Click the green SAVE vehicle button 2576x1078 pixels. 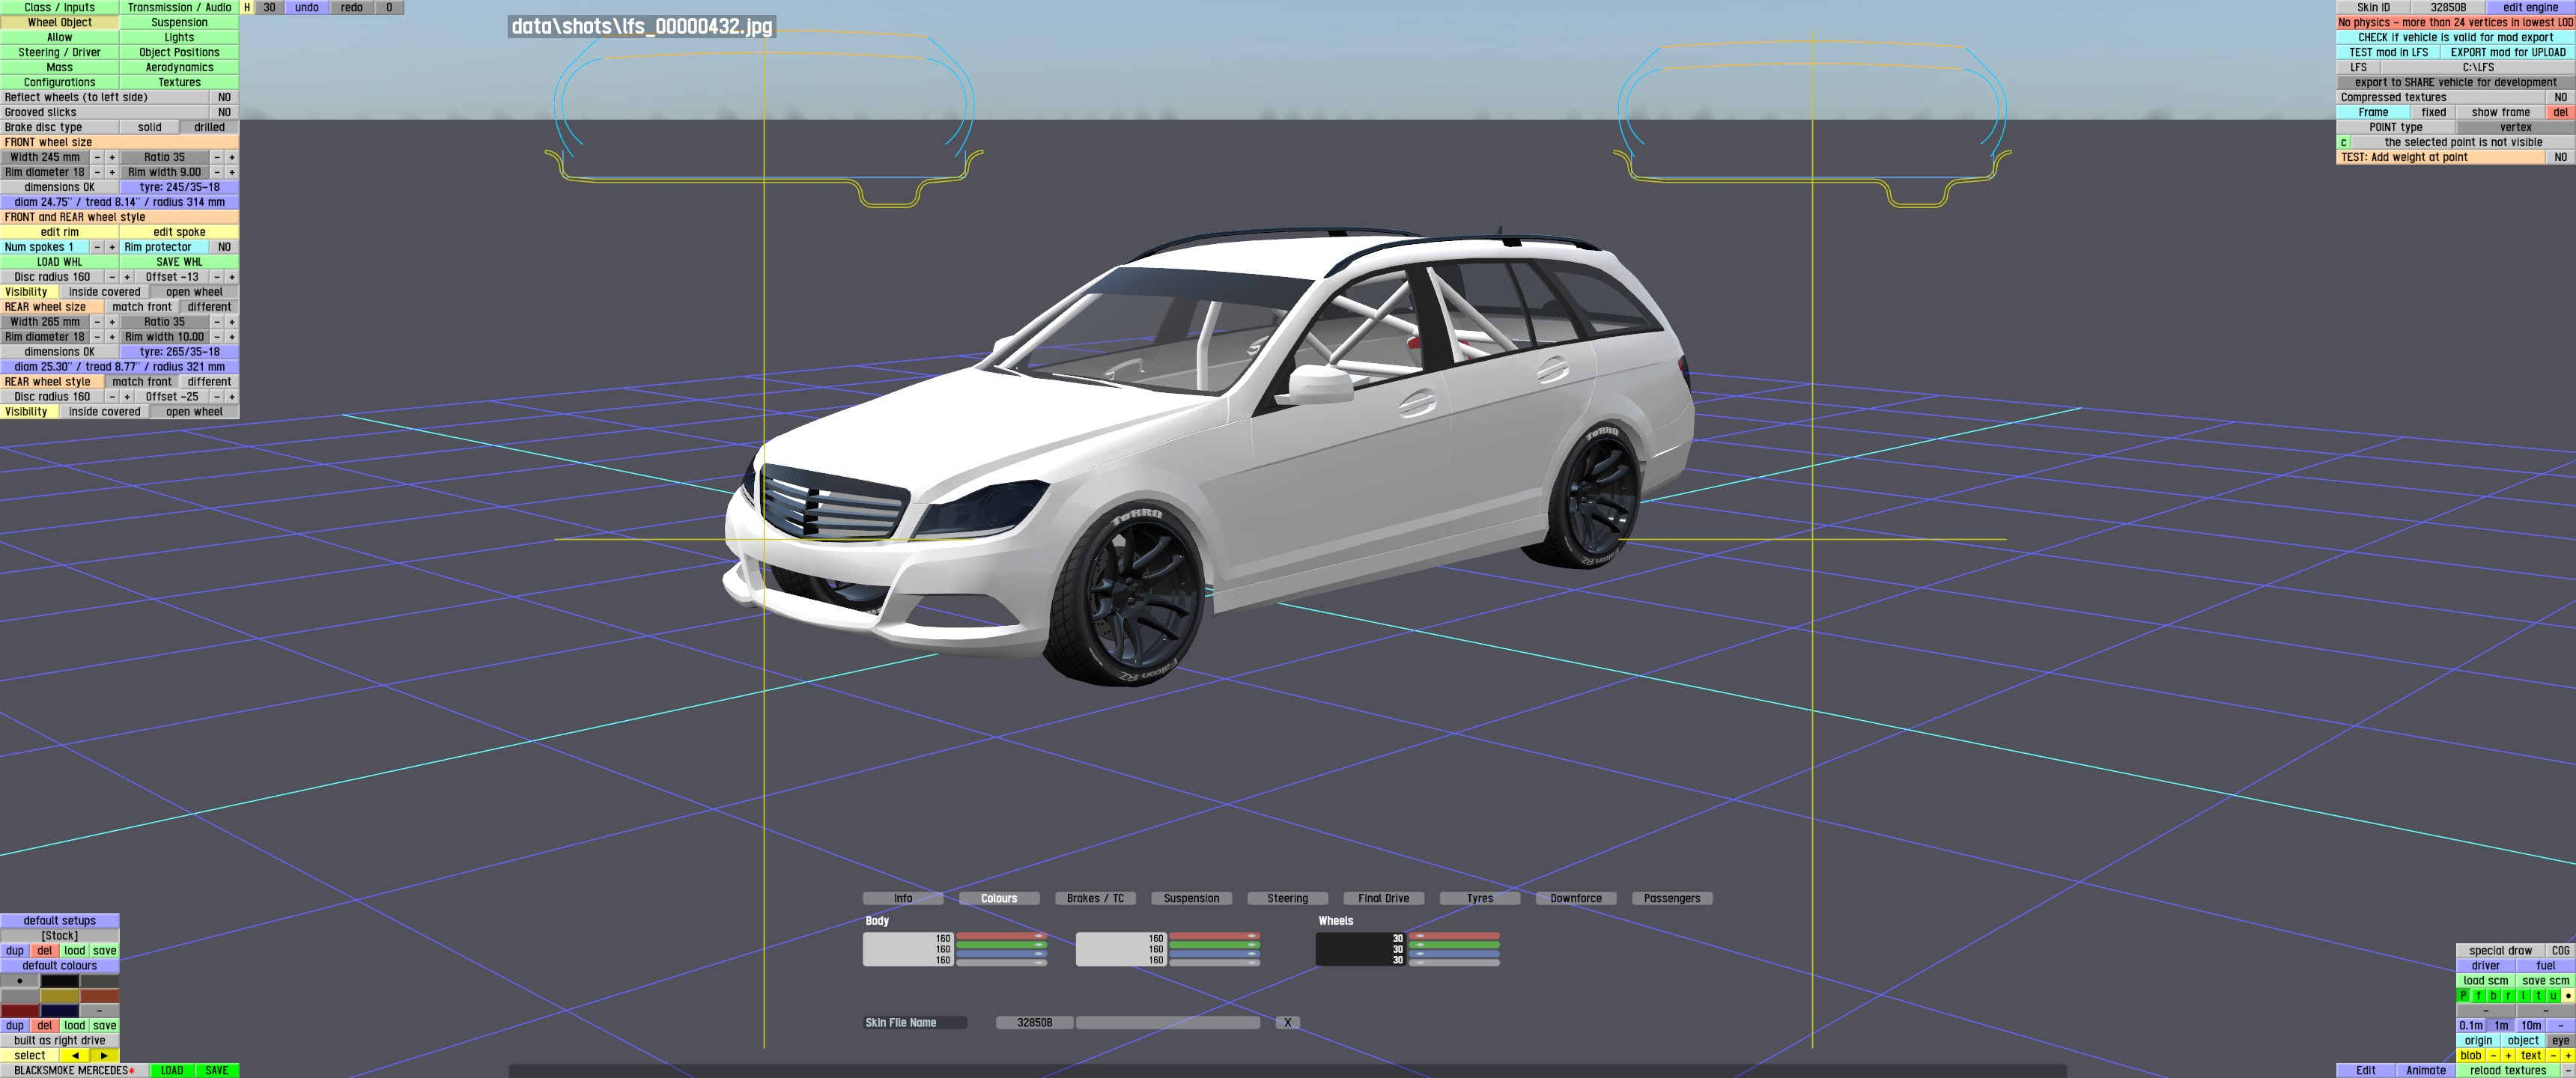[216, 1070]
